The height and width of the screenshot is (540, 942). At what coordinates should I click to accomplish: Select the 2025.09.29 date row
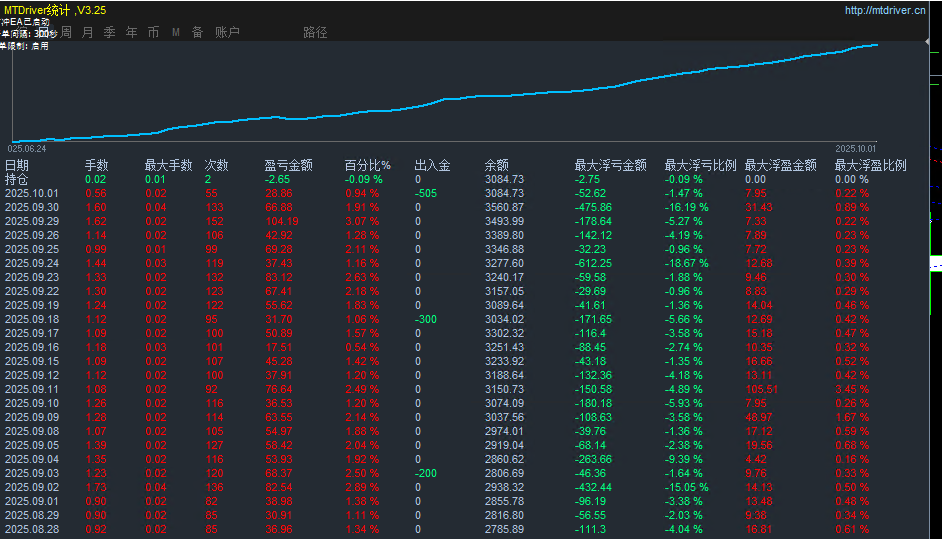tap(32, 221)
